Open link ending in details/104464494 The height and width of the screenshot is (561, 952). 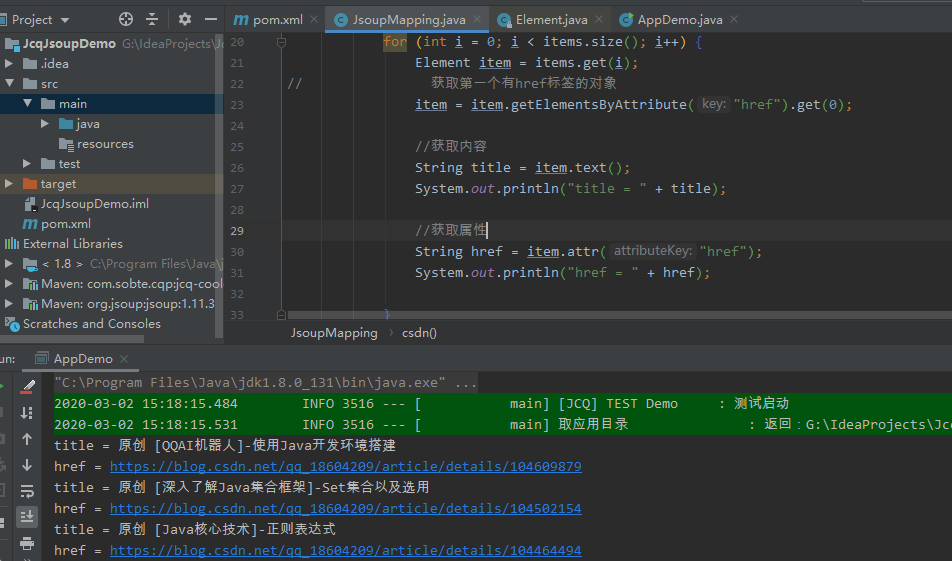pyautogui.click(x=345, y=550)
